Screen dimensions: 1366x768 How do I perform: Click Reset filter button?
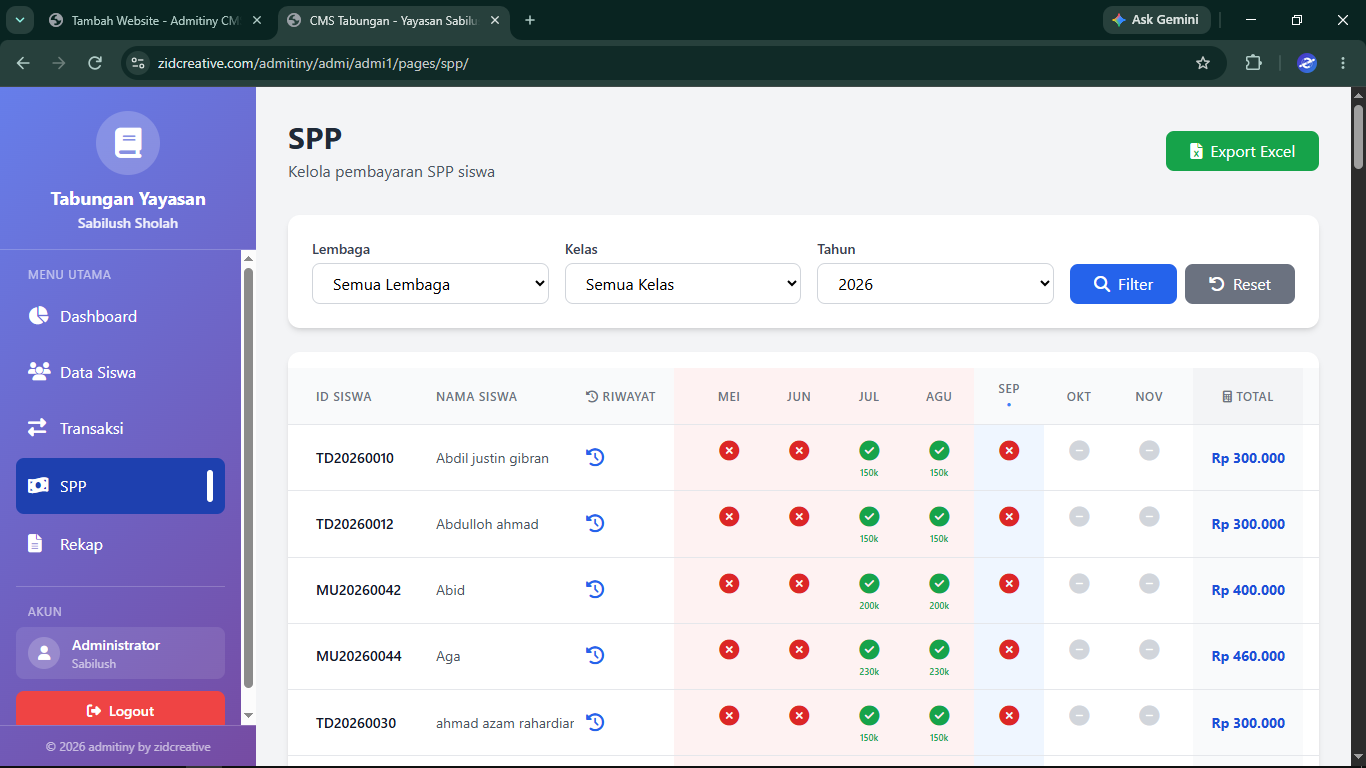1240,284
